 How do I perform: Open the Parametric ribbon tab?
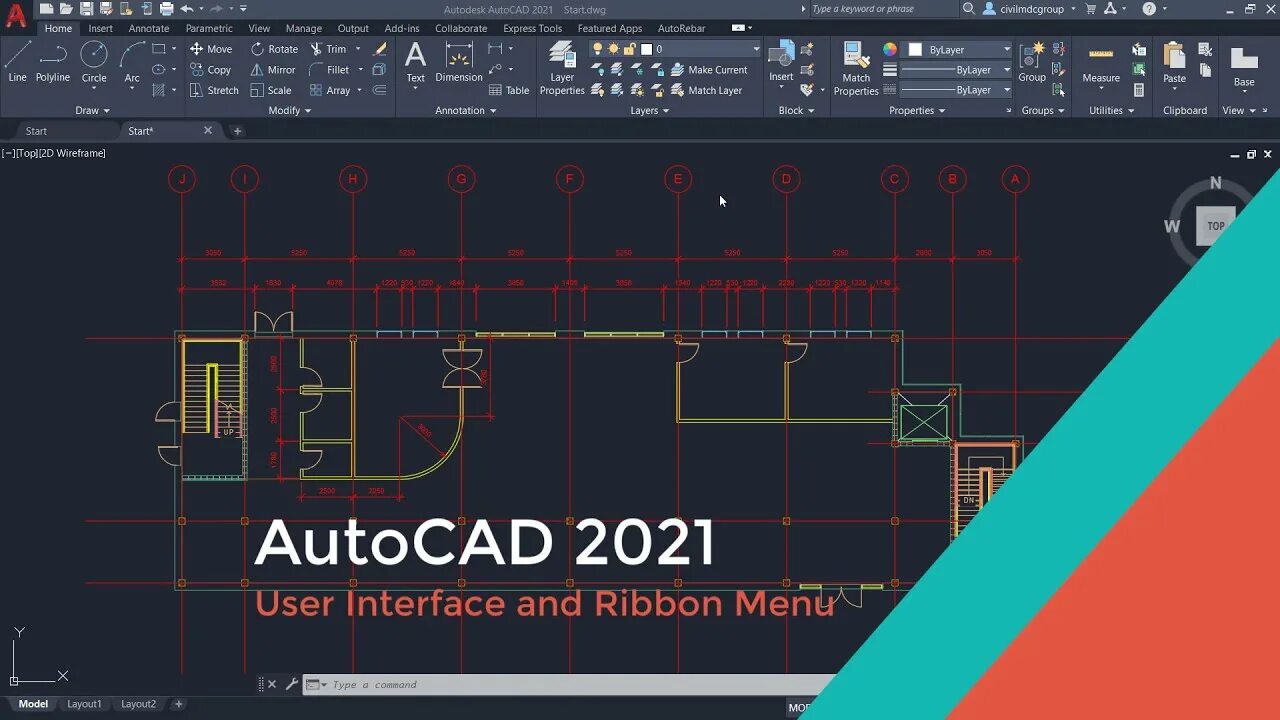click(209, 28)
